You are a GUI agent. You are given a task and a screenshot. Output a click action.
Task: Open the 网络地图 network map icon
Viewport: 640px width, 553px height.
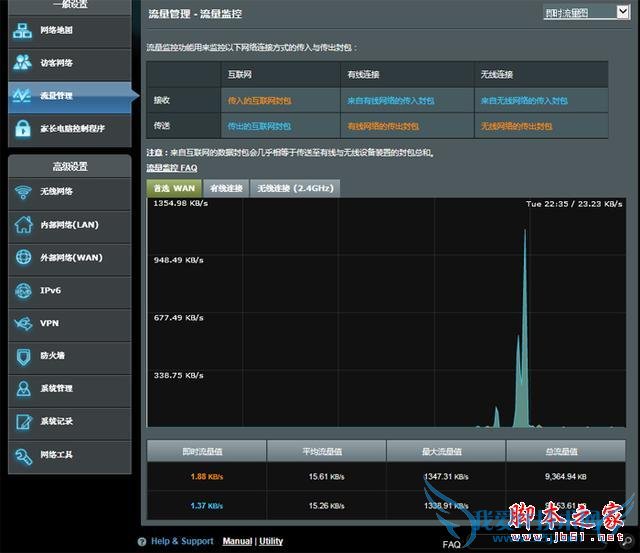pos(23,31)
